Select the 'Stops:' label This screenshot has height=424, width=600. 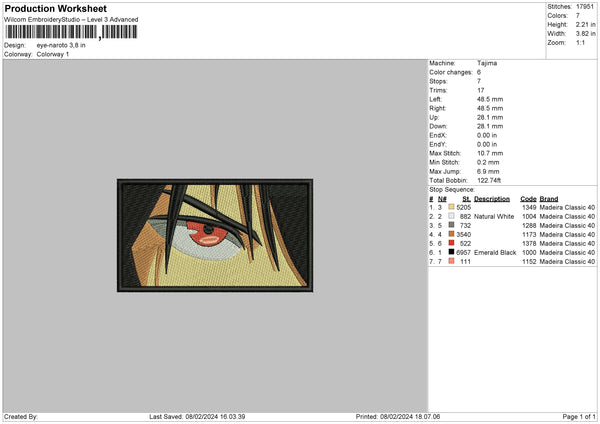(x=438, y=81)
